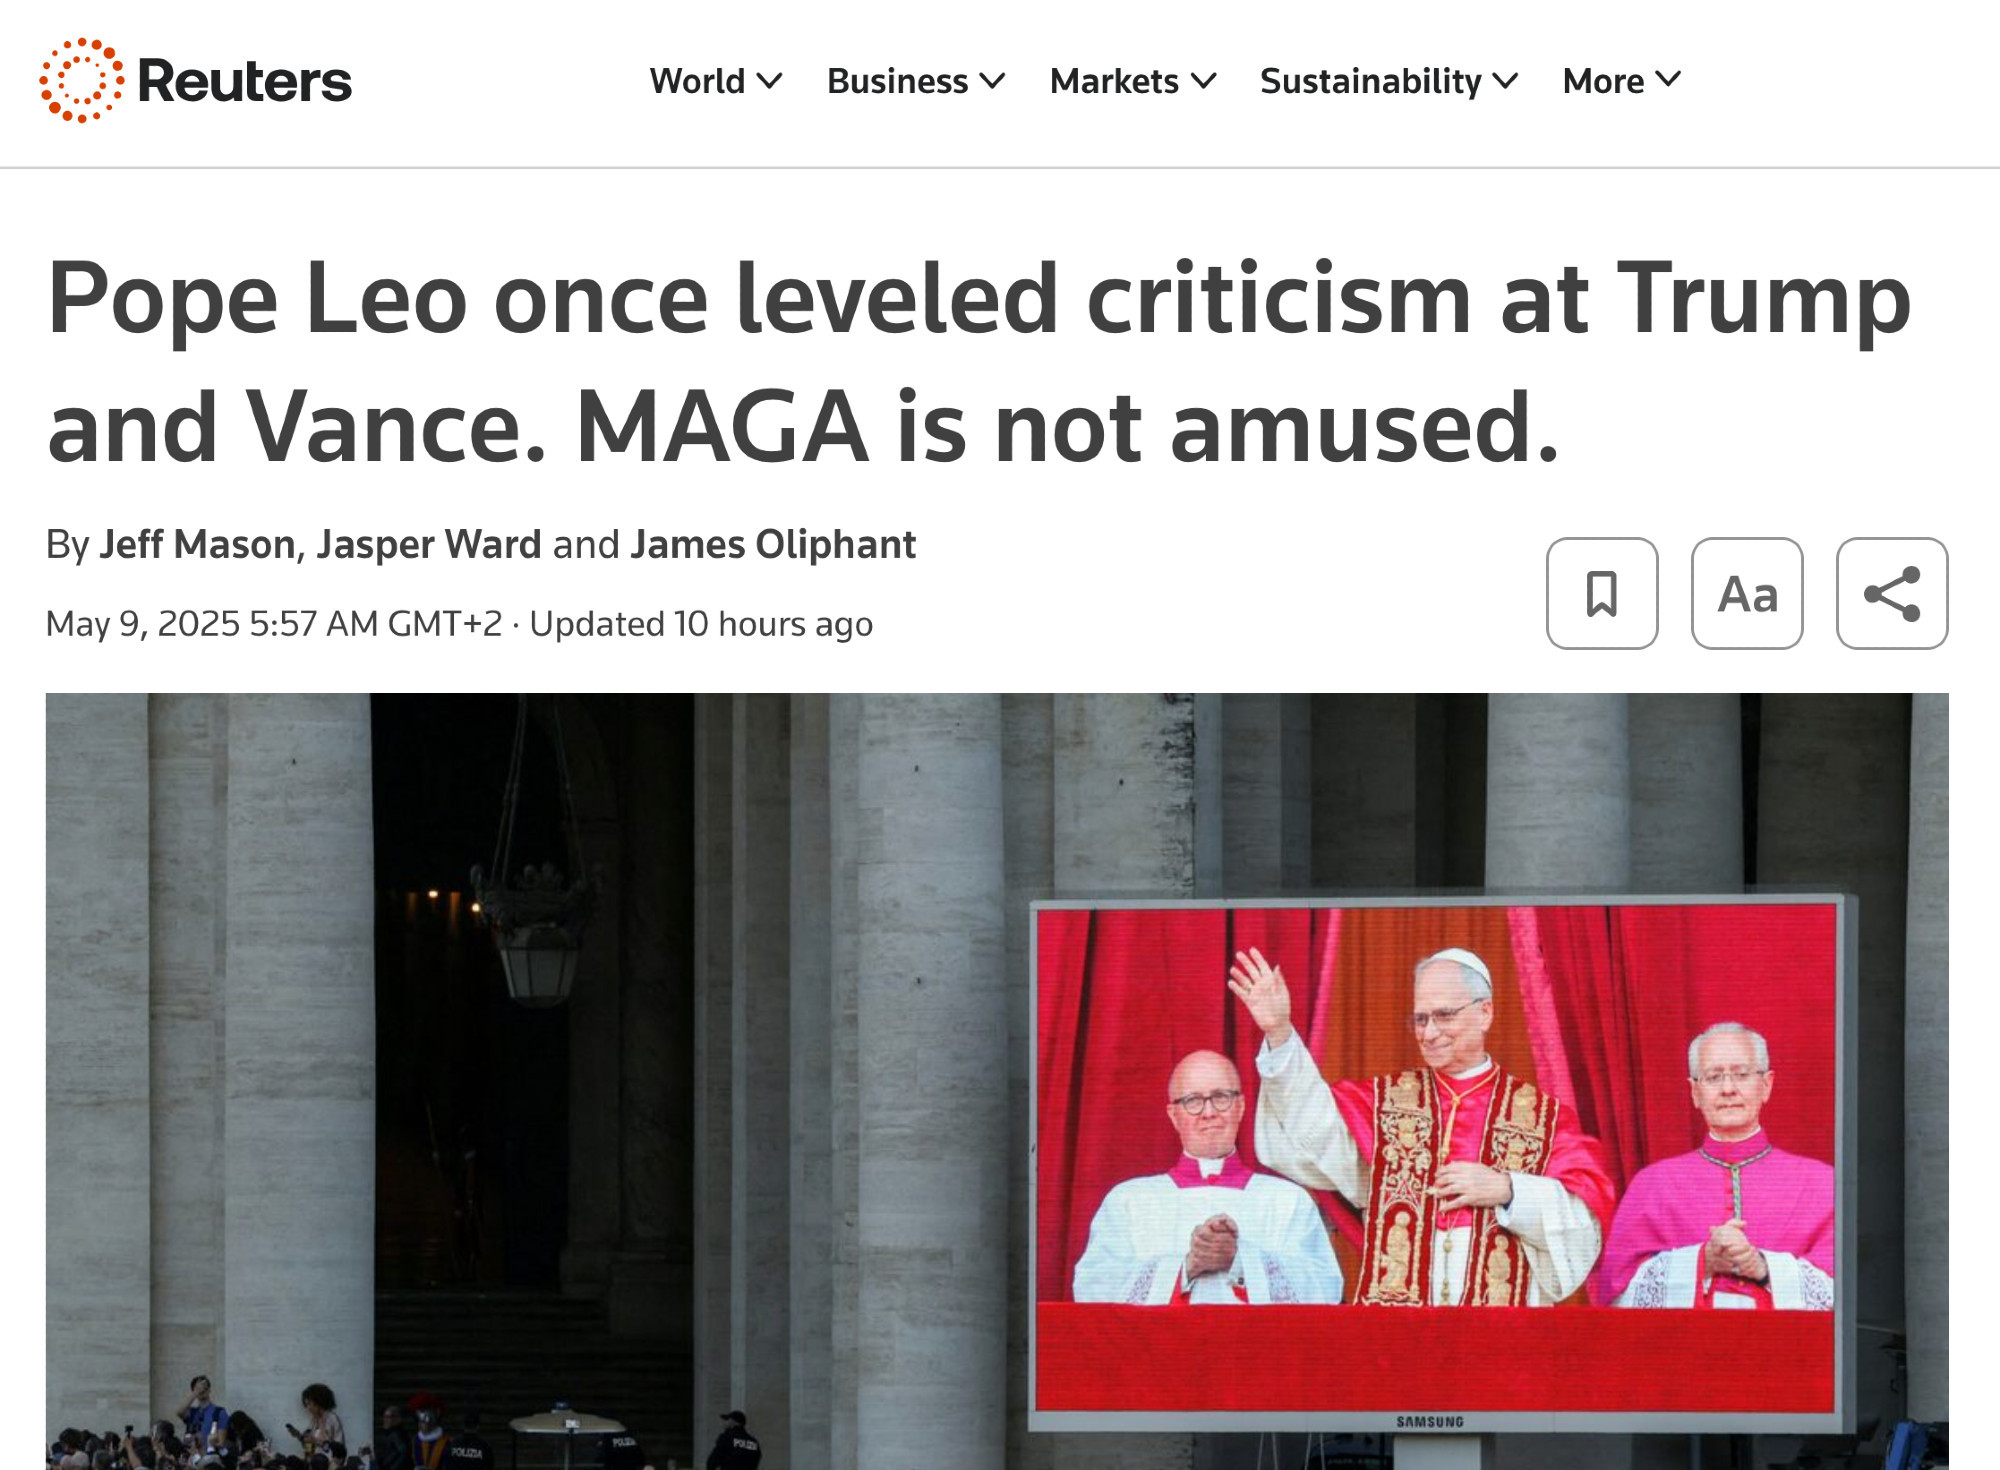
Task: Click the Reuters wordmark text
Action: 245,81
